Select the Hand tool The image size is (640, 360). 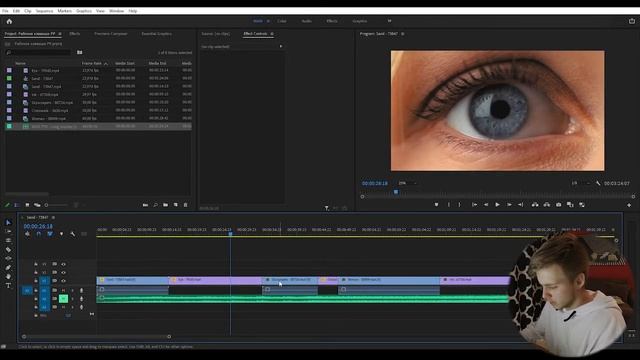pos(8,277)
